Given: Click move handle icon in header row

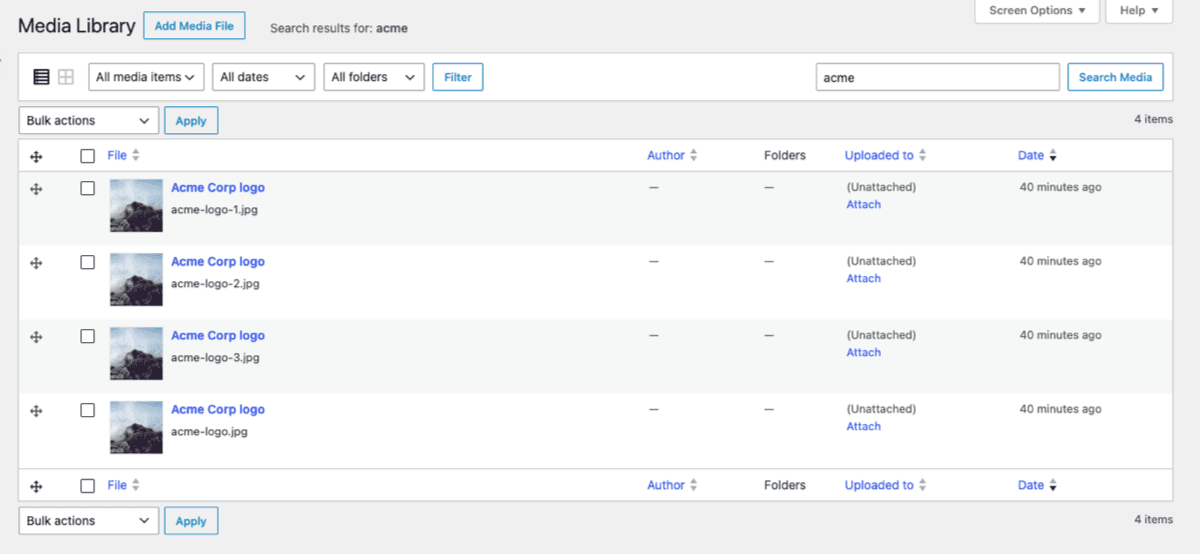Looking at the screenshot, I should point(36,156).
